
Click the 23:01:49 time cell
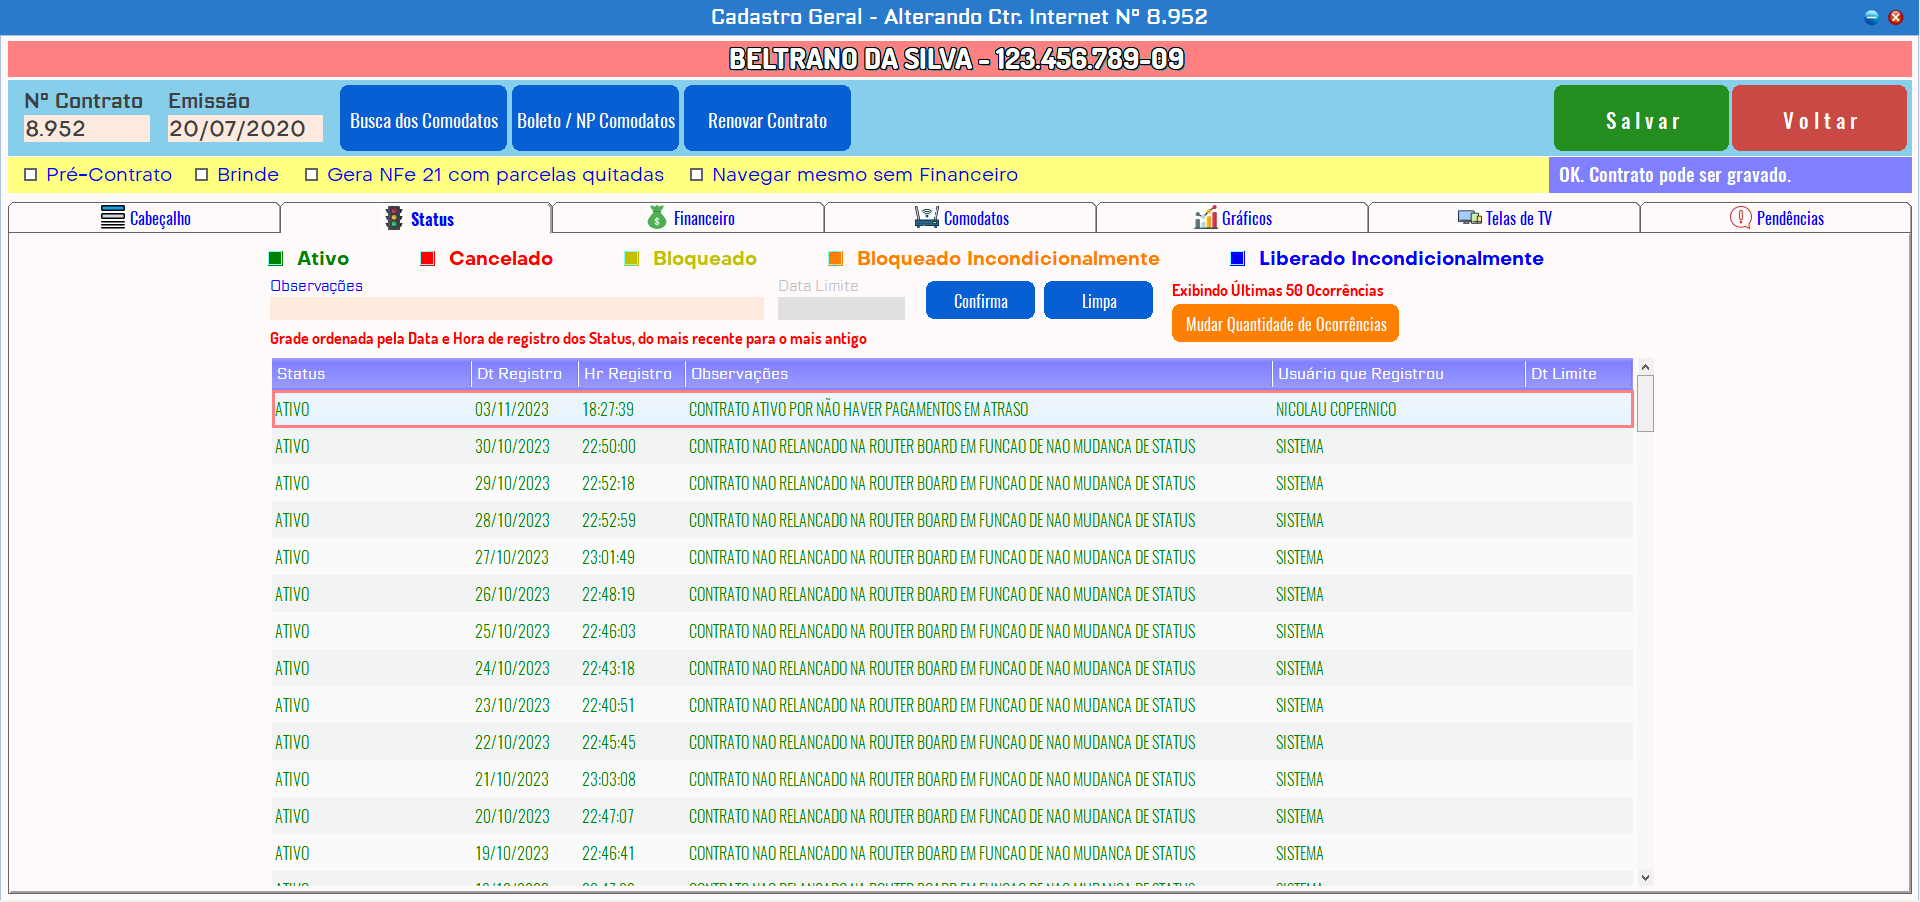click(608, 557)
